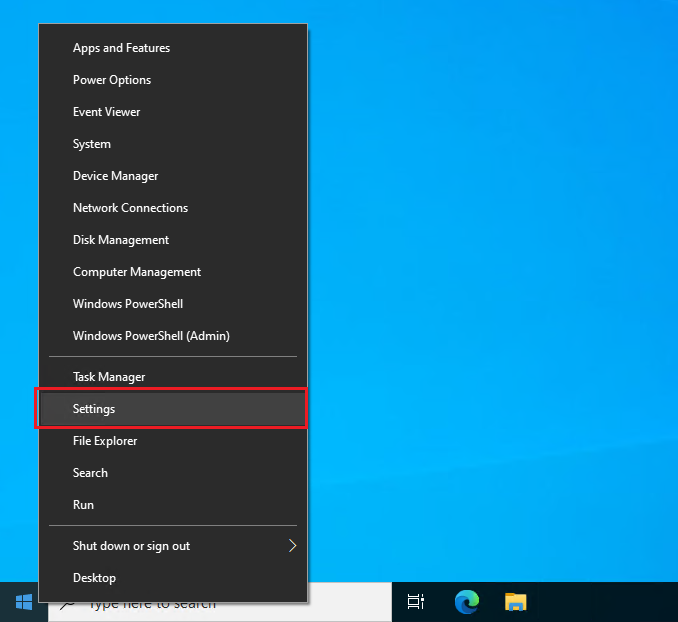Image resolution: width=678 pixels, height=622 pixels.
Task: Choose File Explorer in the menu
Action: tap(105, 441)
